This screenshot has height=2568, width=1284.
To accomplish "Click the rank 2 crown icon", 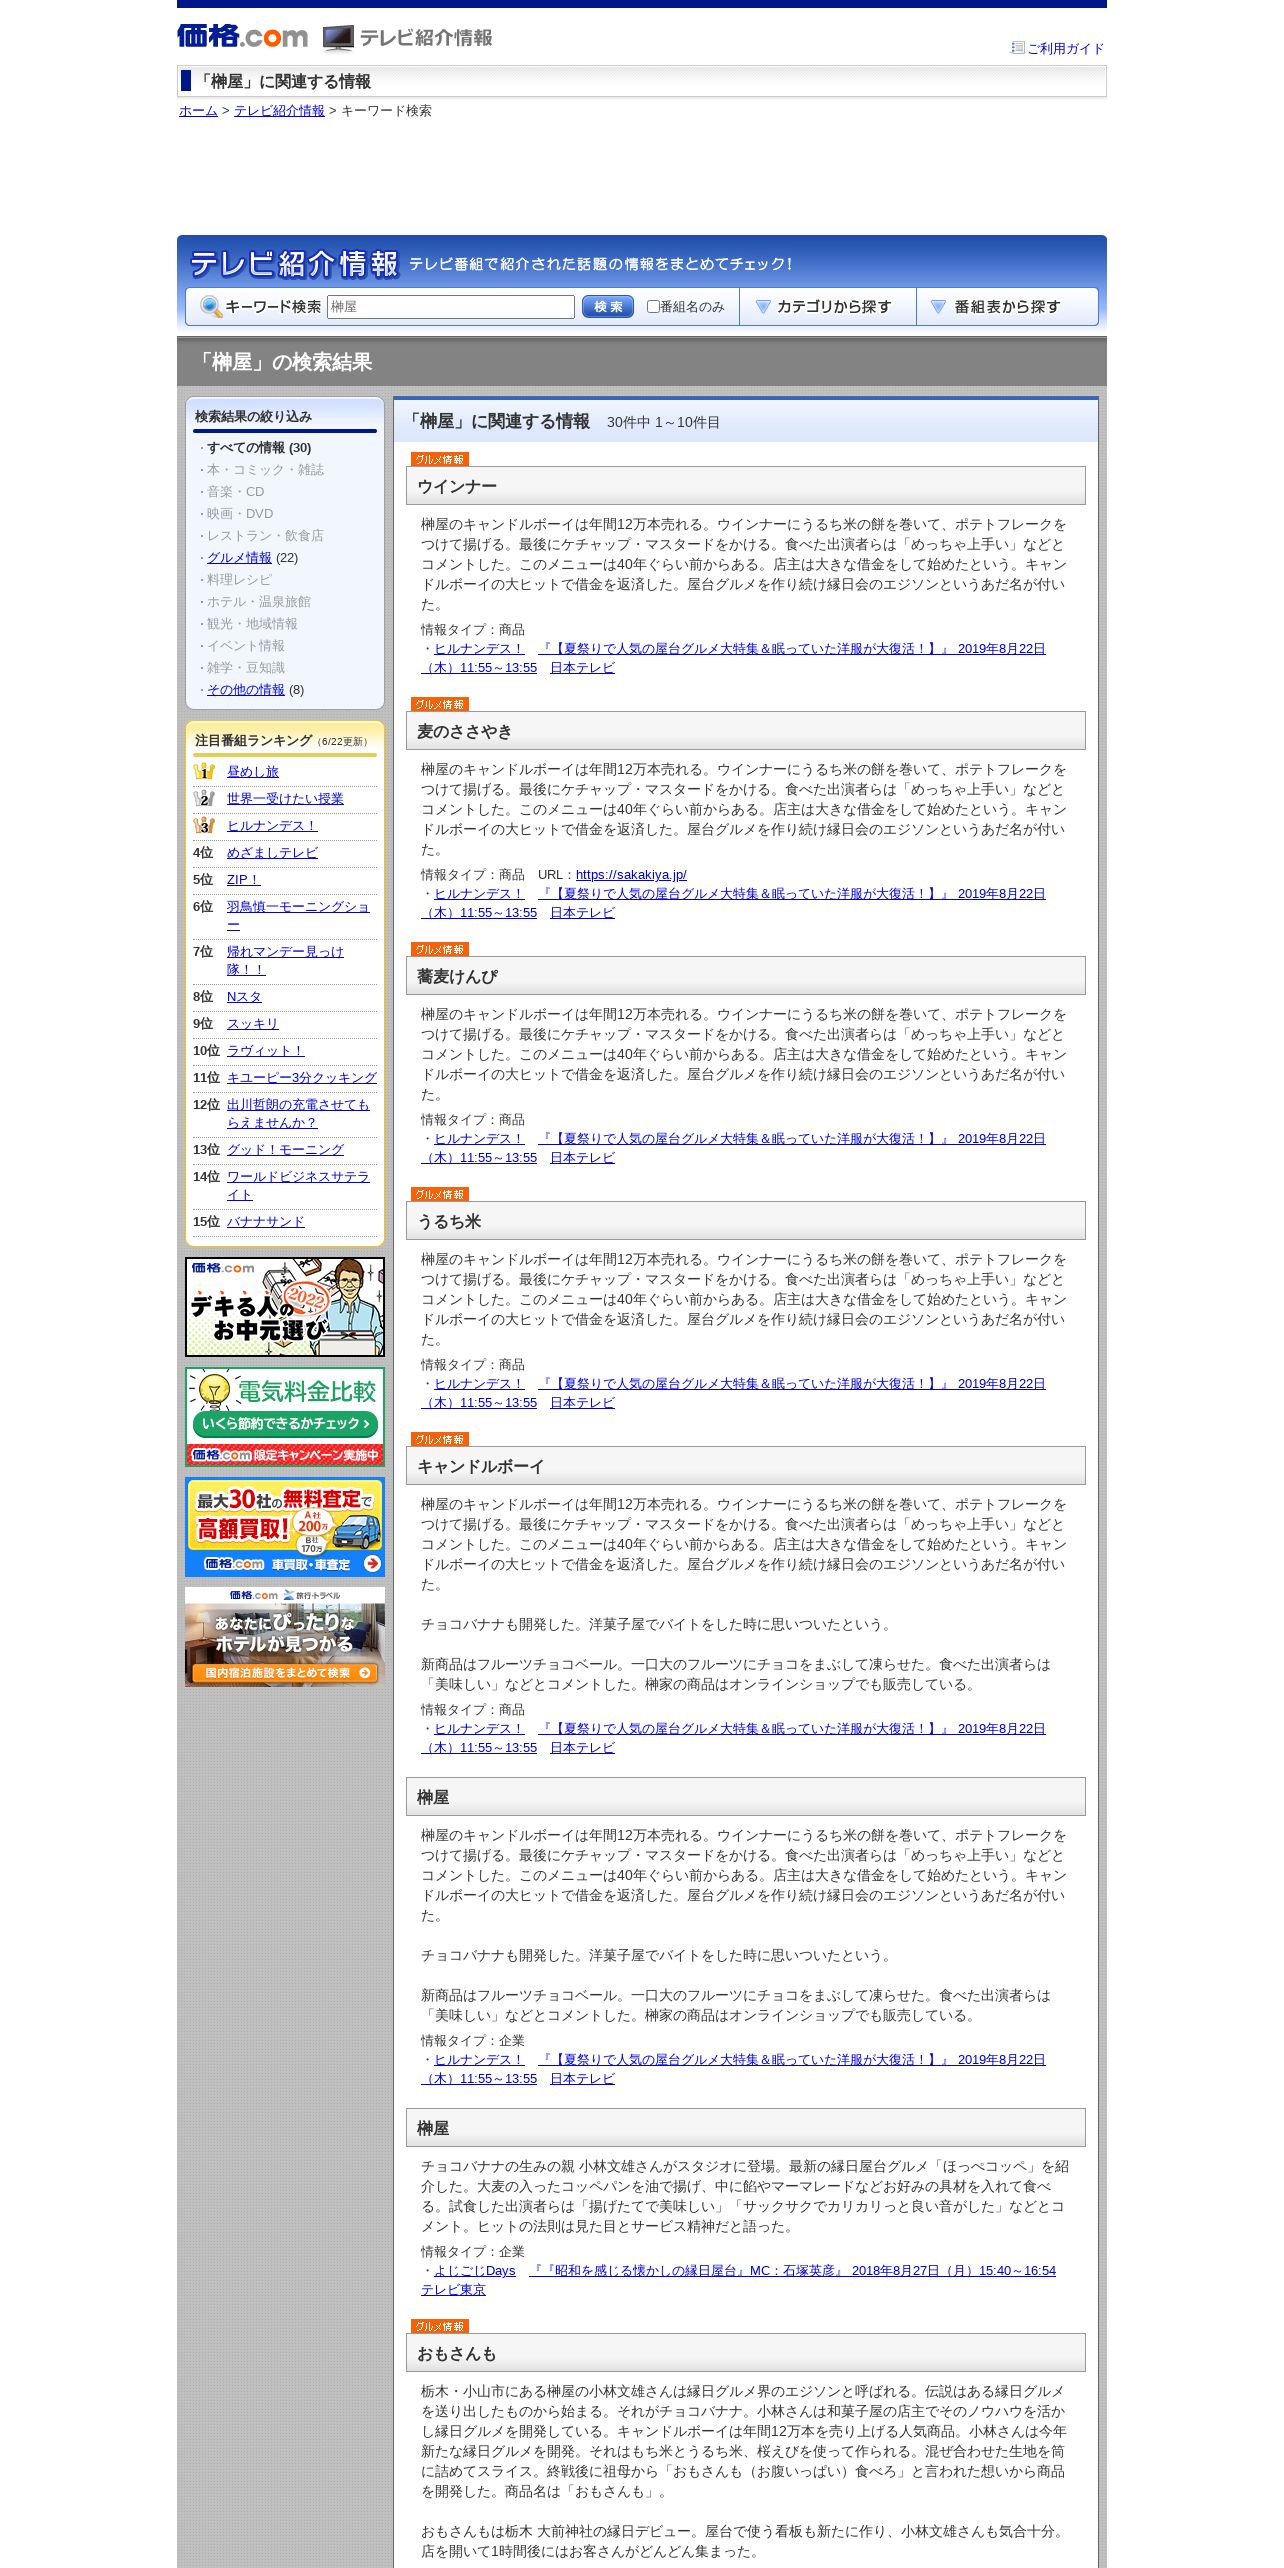I will pyautogui.click(x=204, y=798).
